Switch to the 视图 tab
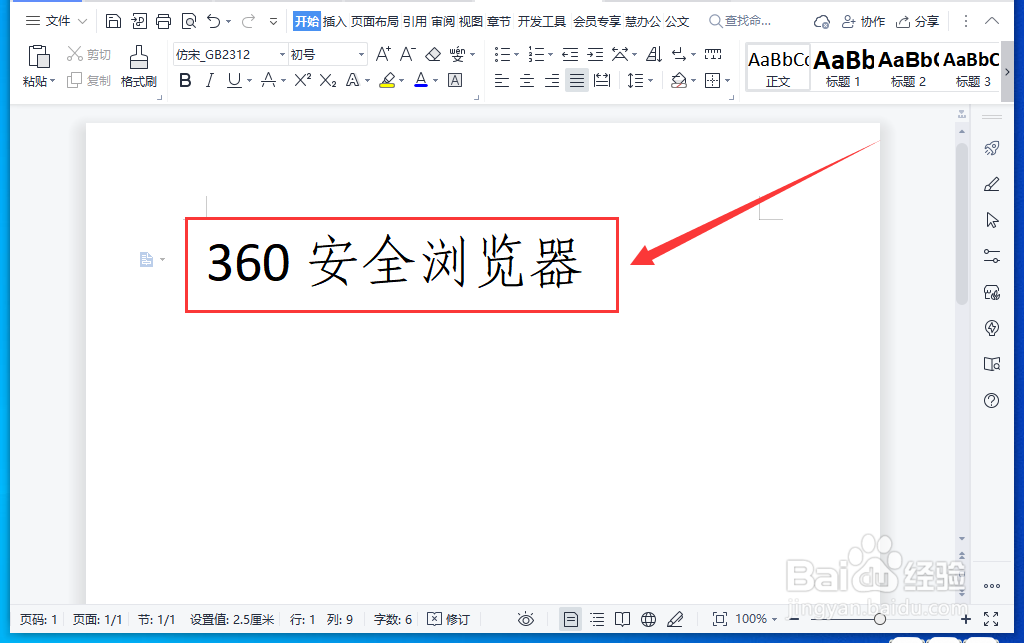 [470, 22]
